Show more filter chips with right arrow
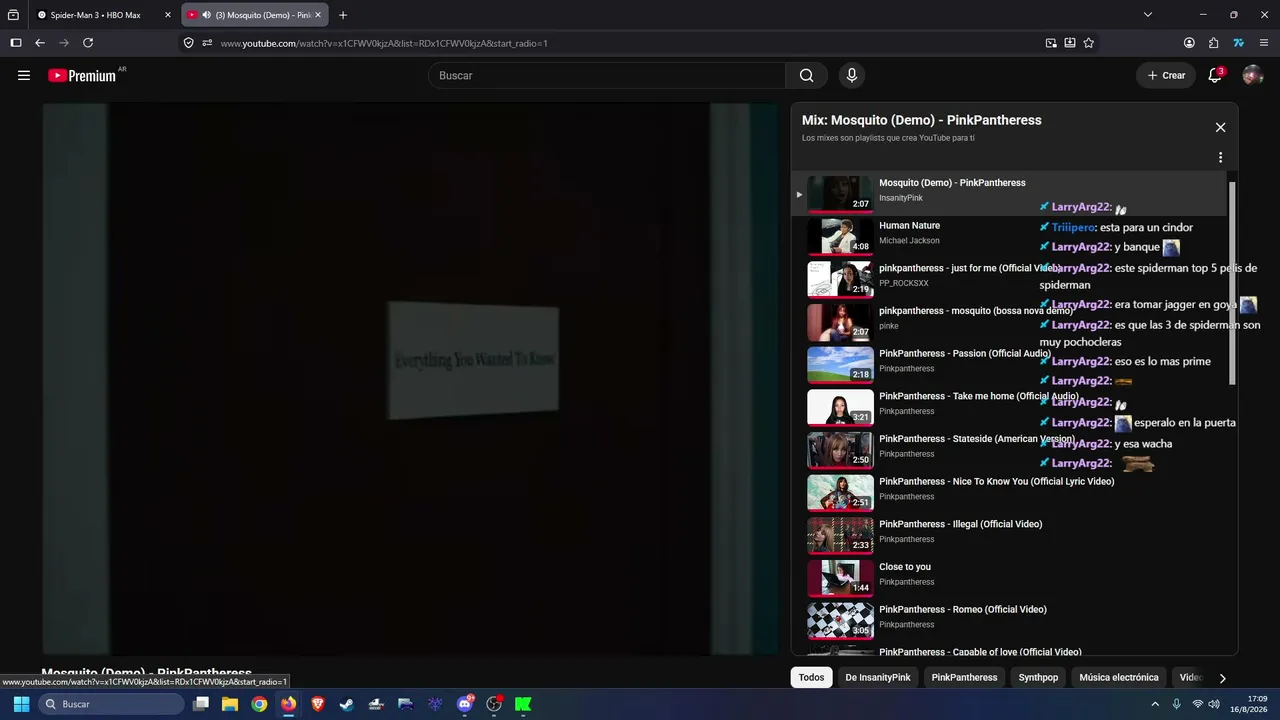 click(1222, 678)
